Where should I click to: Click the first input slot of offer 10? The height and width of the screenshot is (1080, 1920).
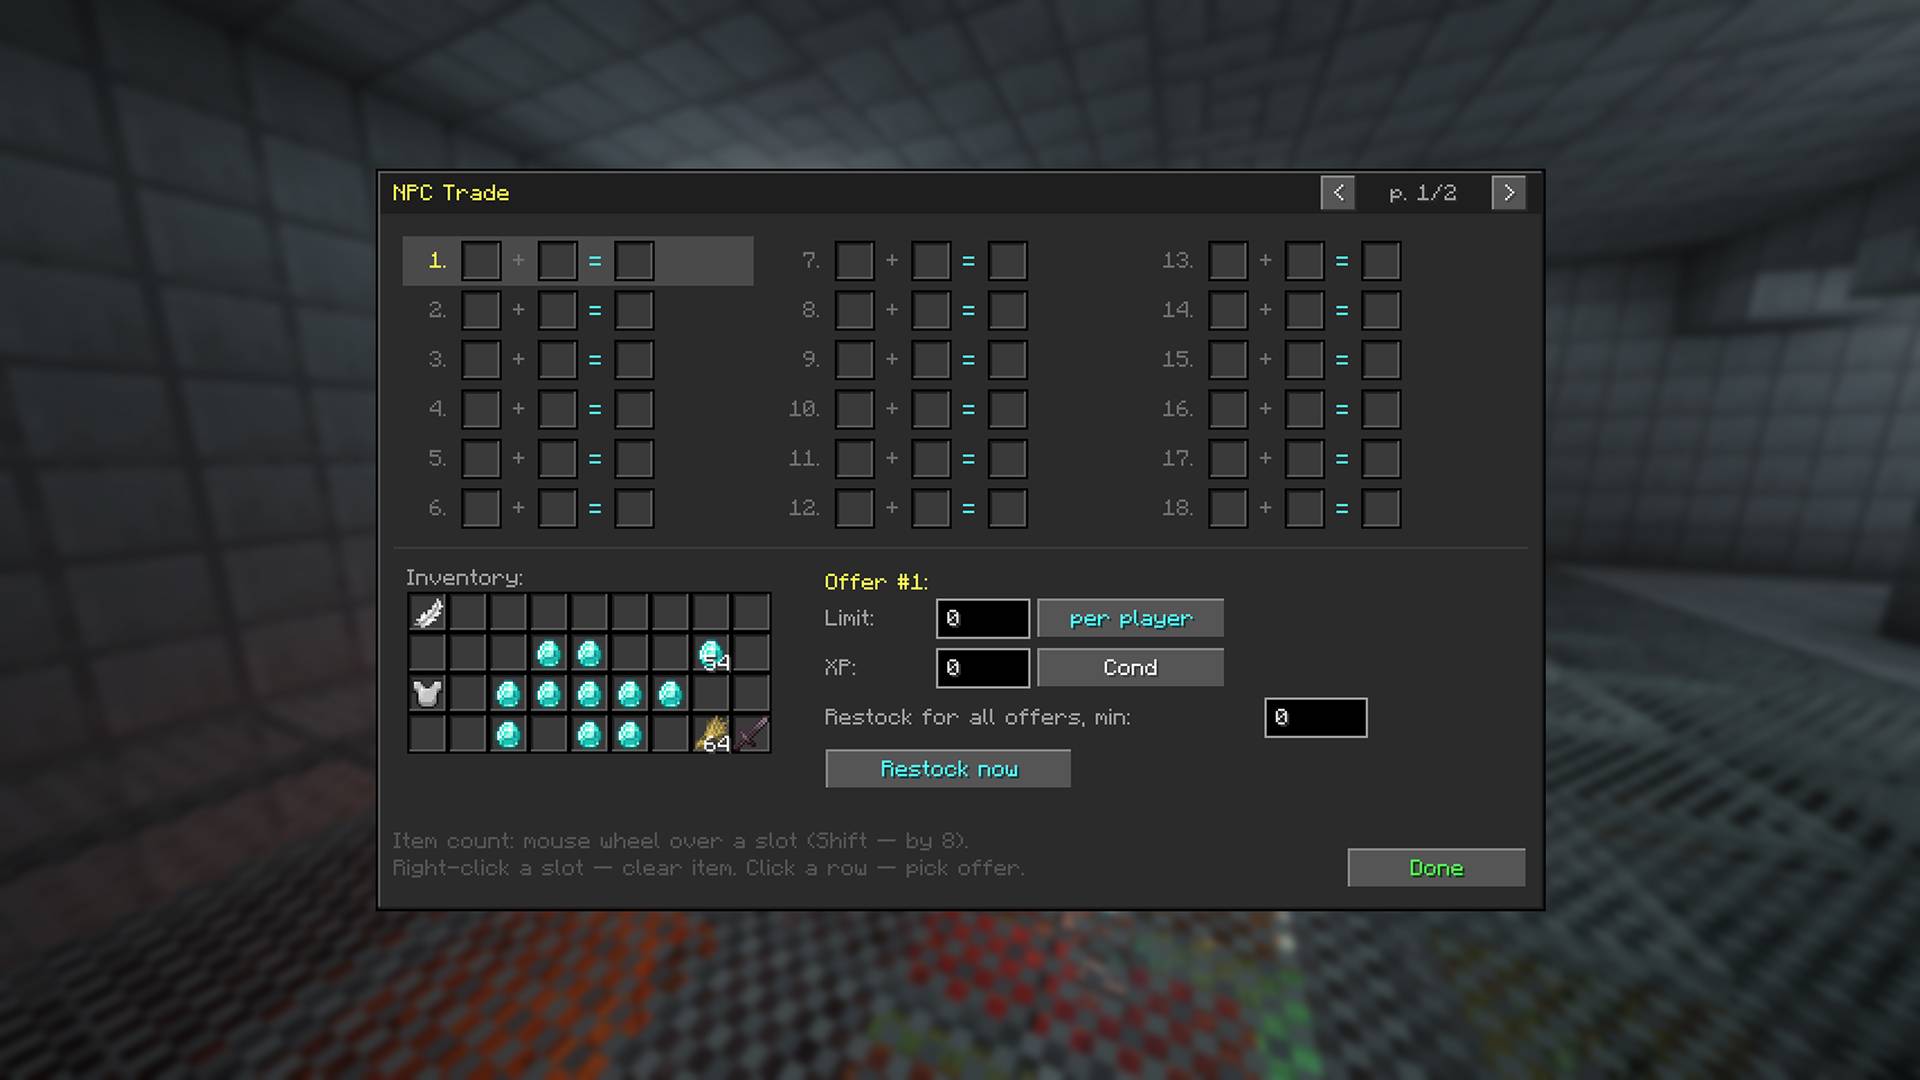click(x=854, y=409)
